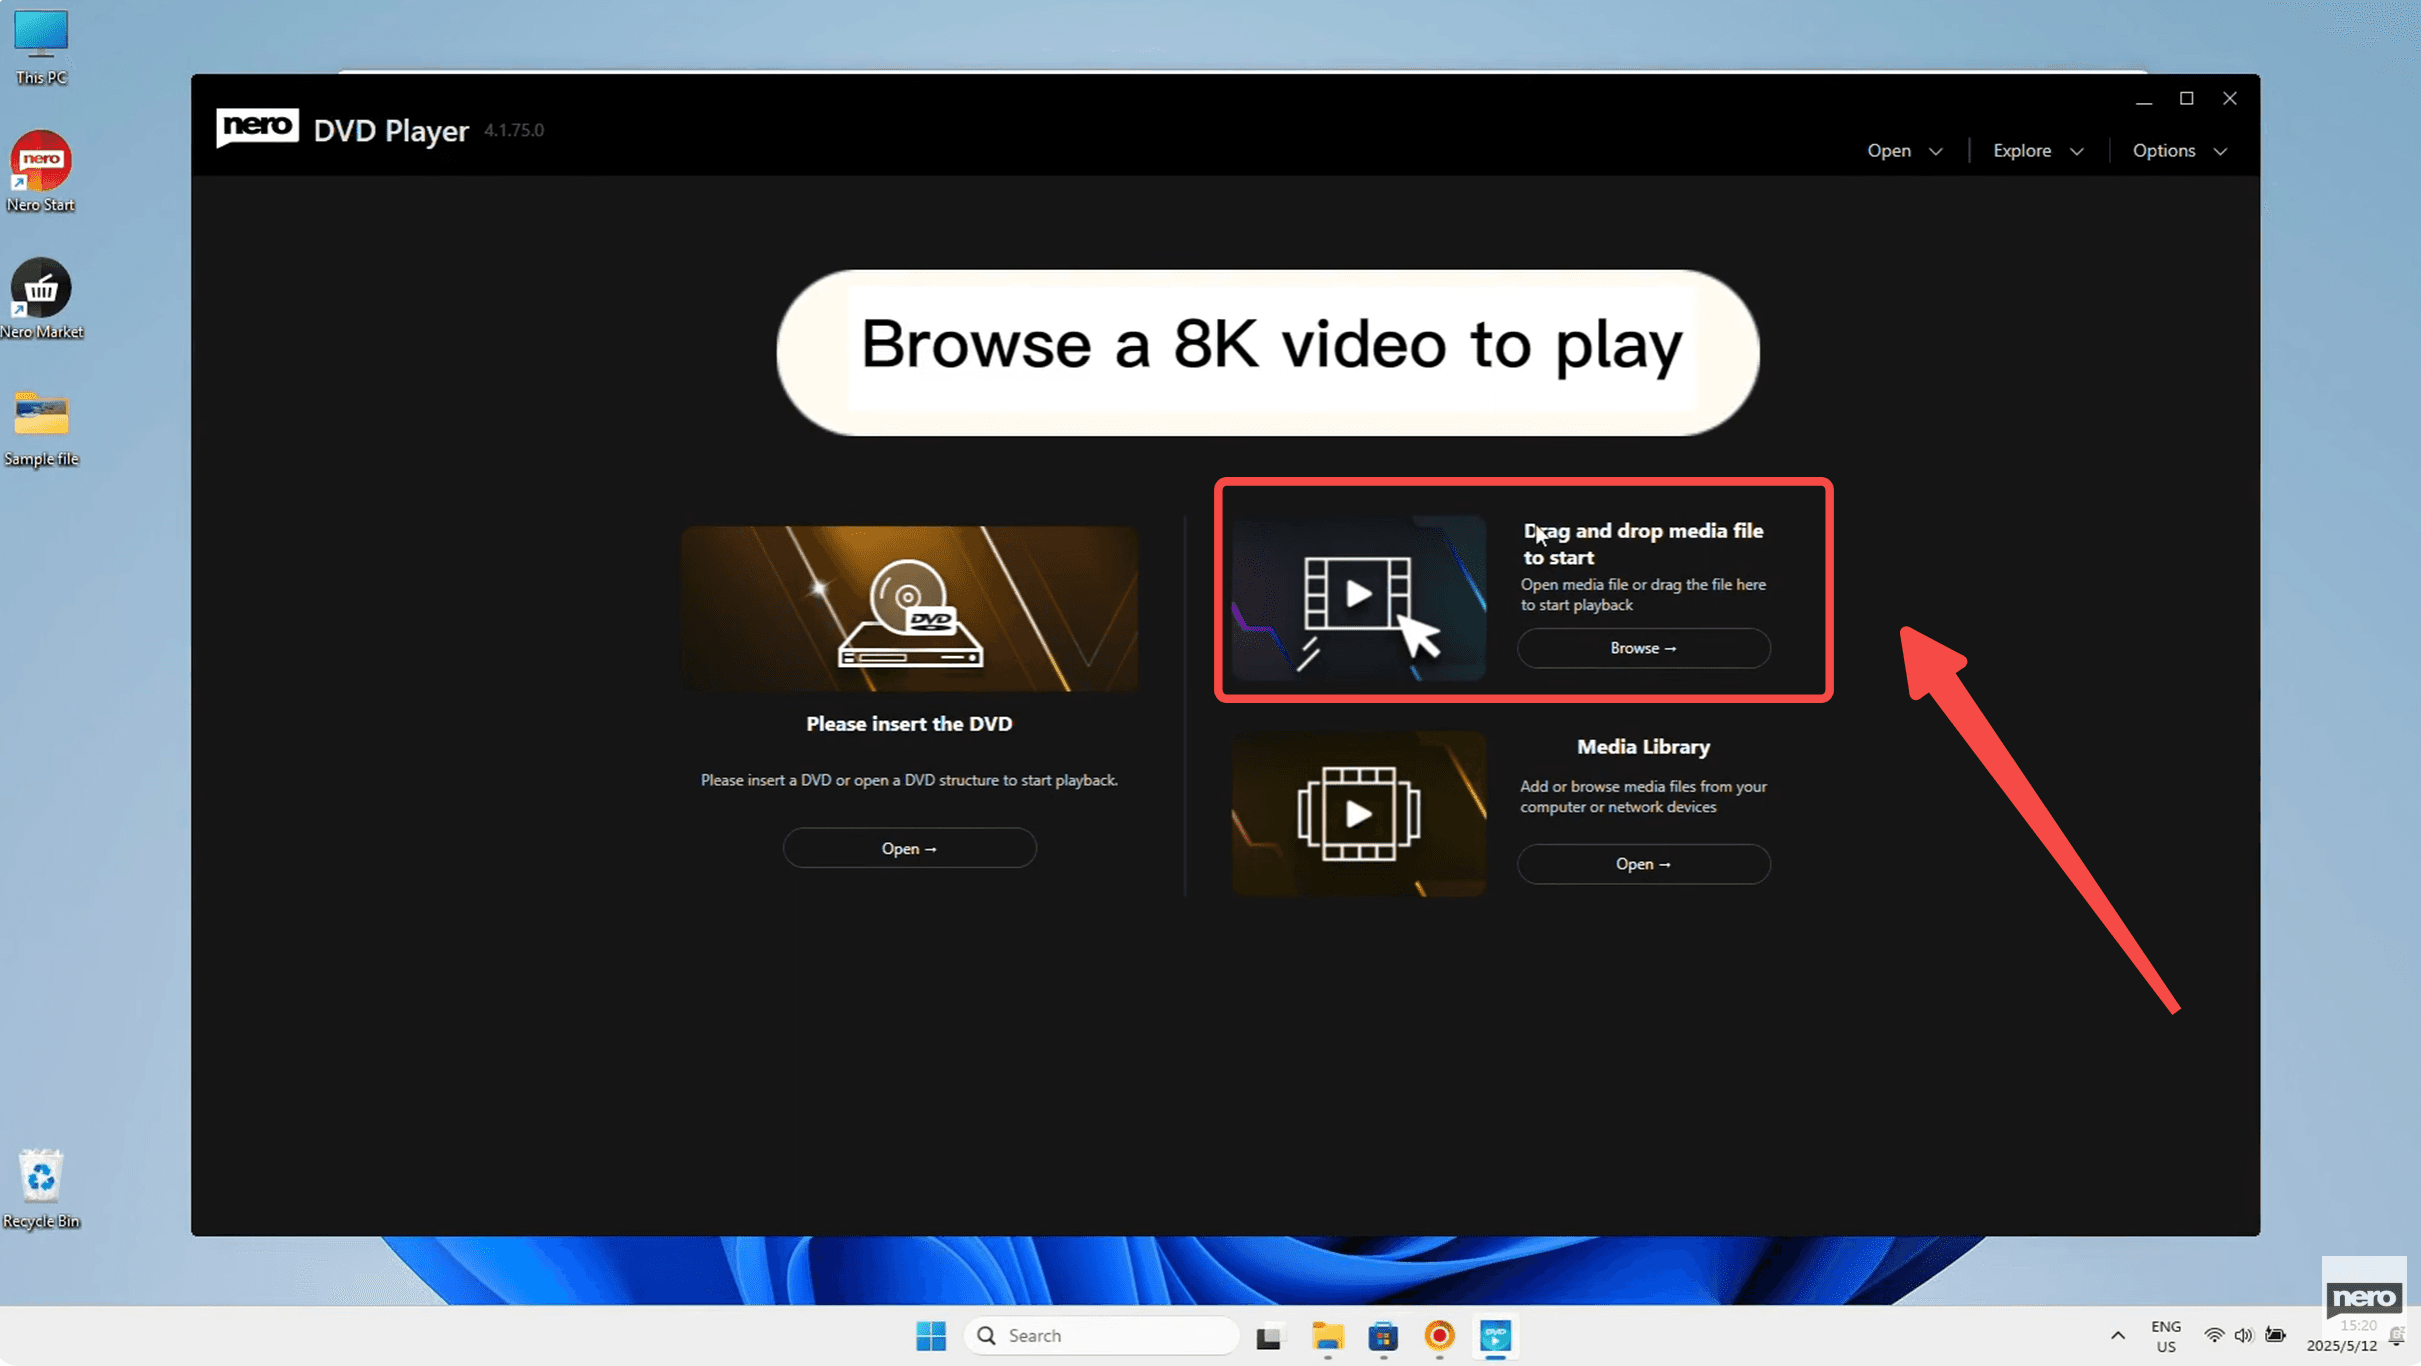Click the Open button under Media Library

pos(1643,864)
